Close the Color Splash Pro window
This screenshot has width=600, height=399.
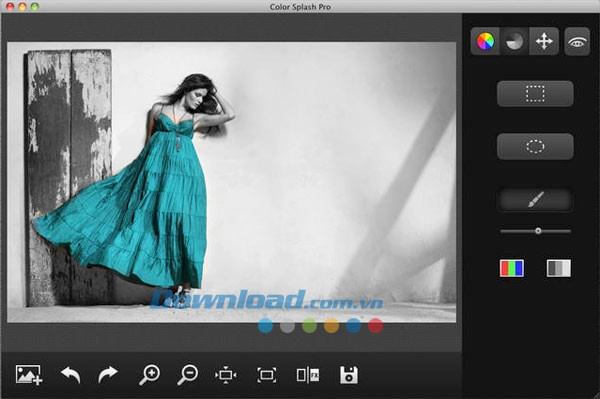pyautogui.click(x=10, y=7)
